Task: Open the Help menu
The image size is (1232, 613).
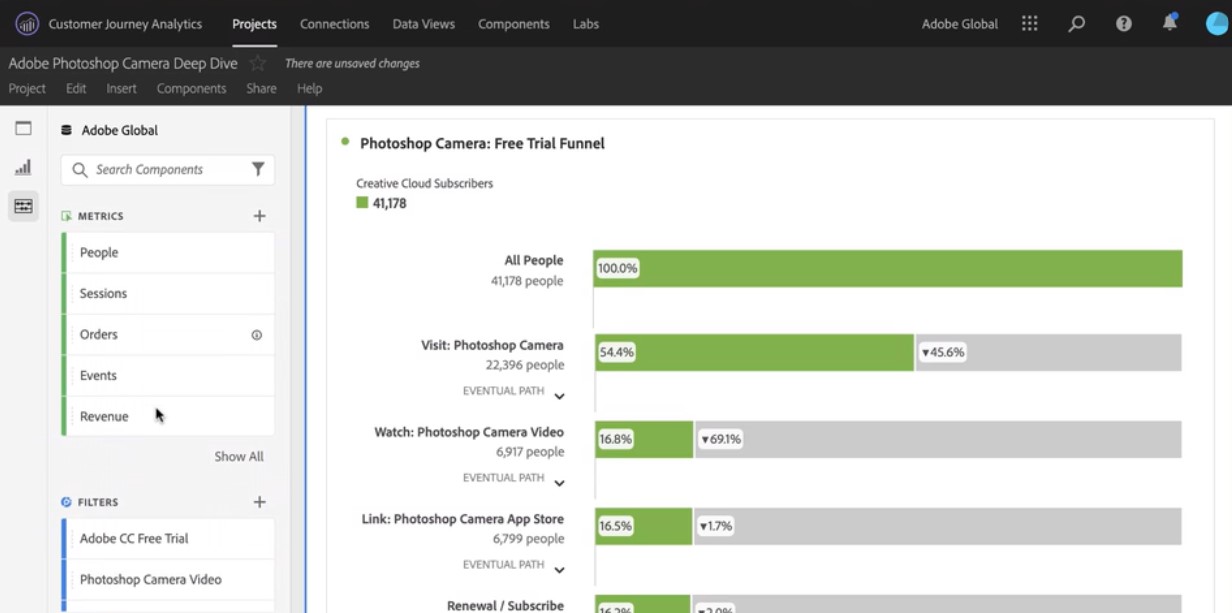Action: [x=310, y=88]
